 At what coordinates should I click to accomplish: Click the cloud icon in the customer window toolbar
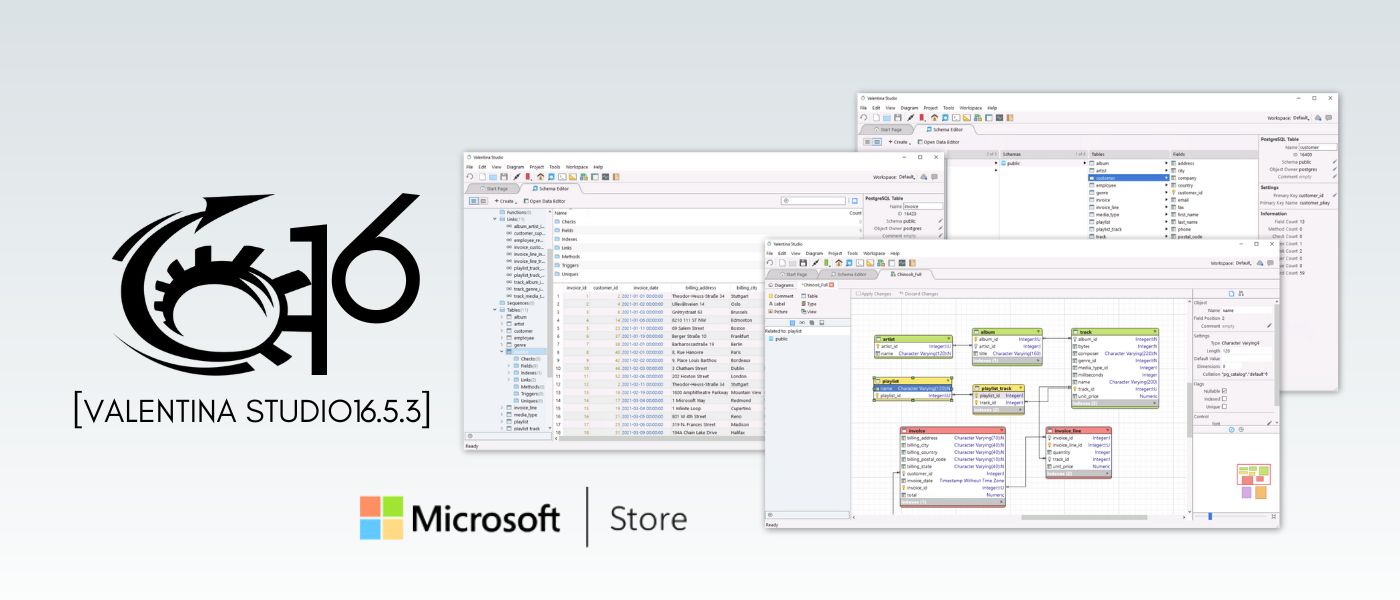(x=1318, y=118)
